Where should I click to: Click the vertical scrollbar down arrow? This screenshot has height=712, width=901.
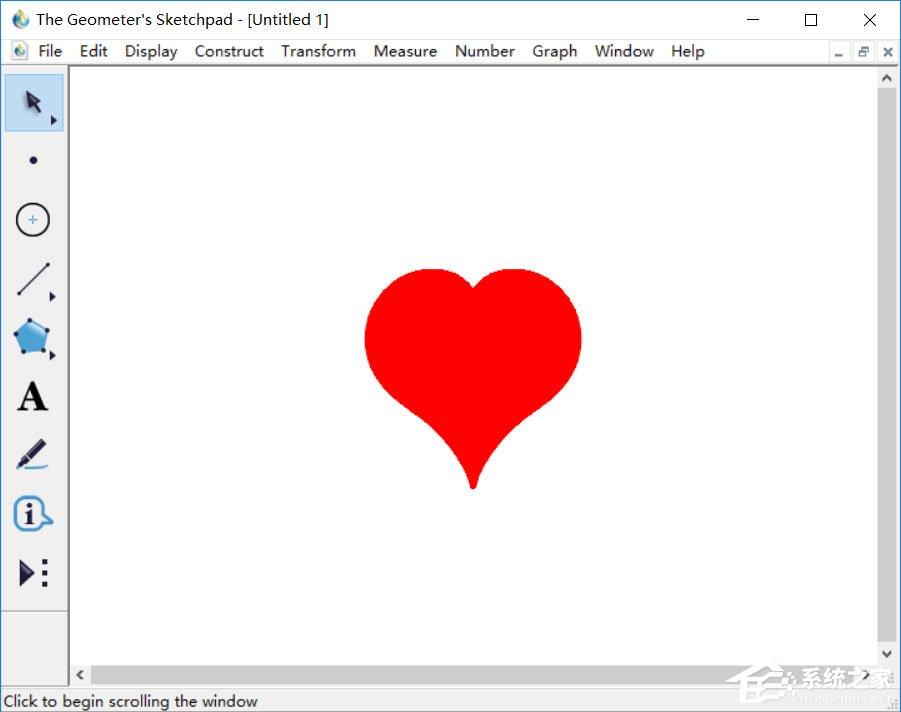pos(886,653)
